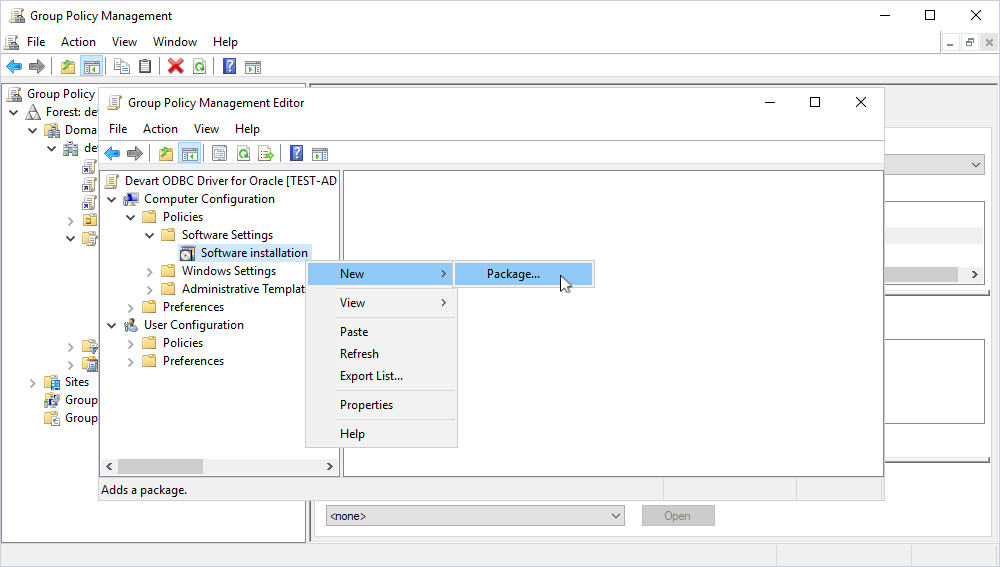Collapse Computer Configuration node
Screen dimensions: 1000x567
click(x=112, y=200)
